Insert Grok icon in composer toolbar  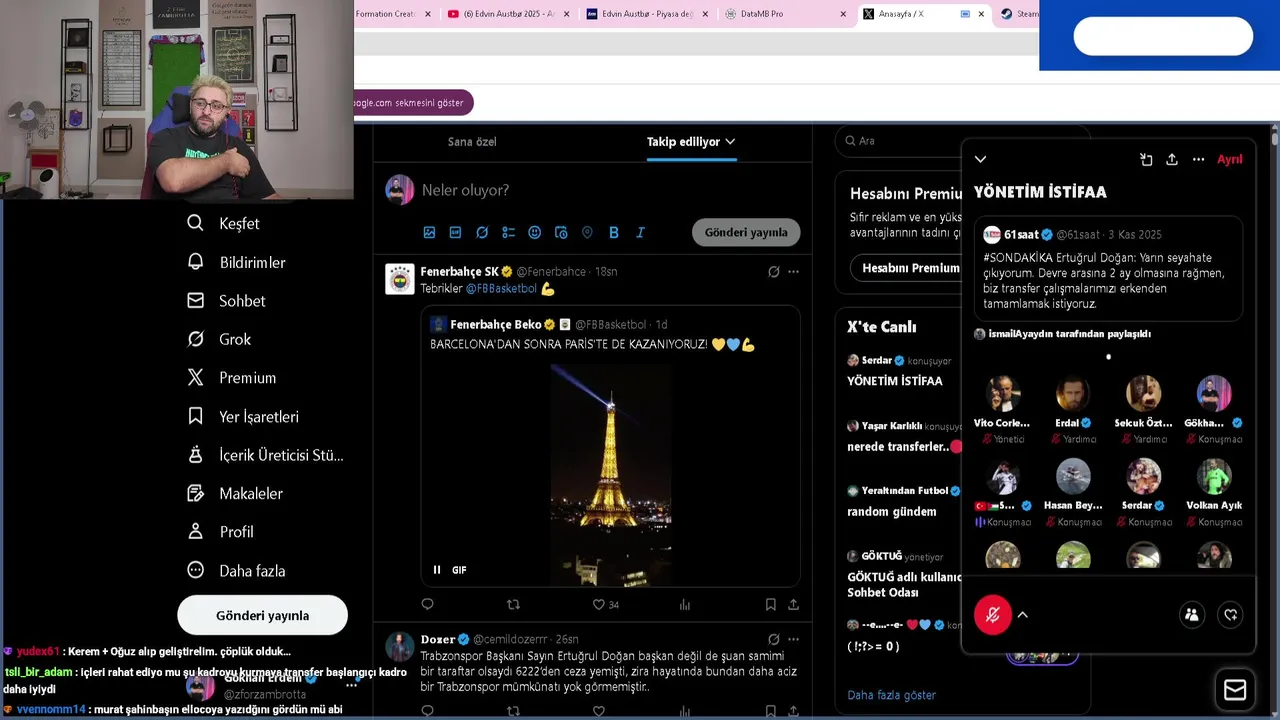[482, 232]
